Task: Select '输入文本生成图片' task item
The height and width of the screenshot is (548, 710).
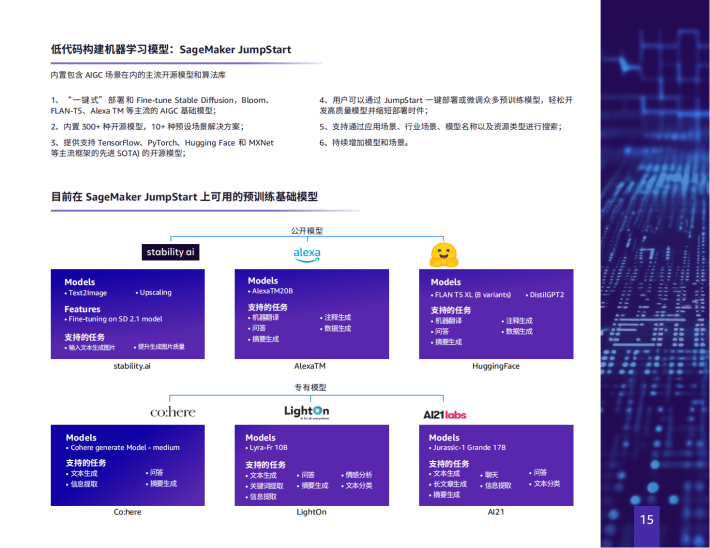Action: 90,347
